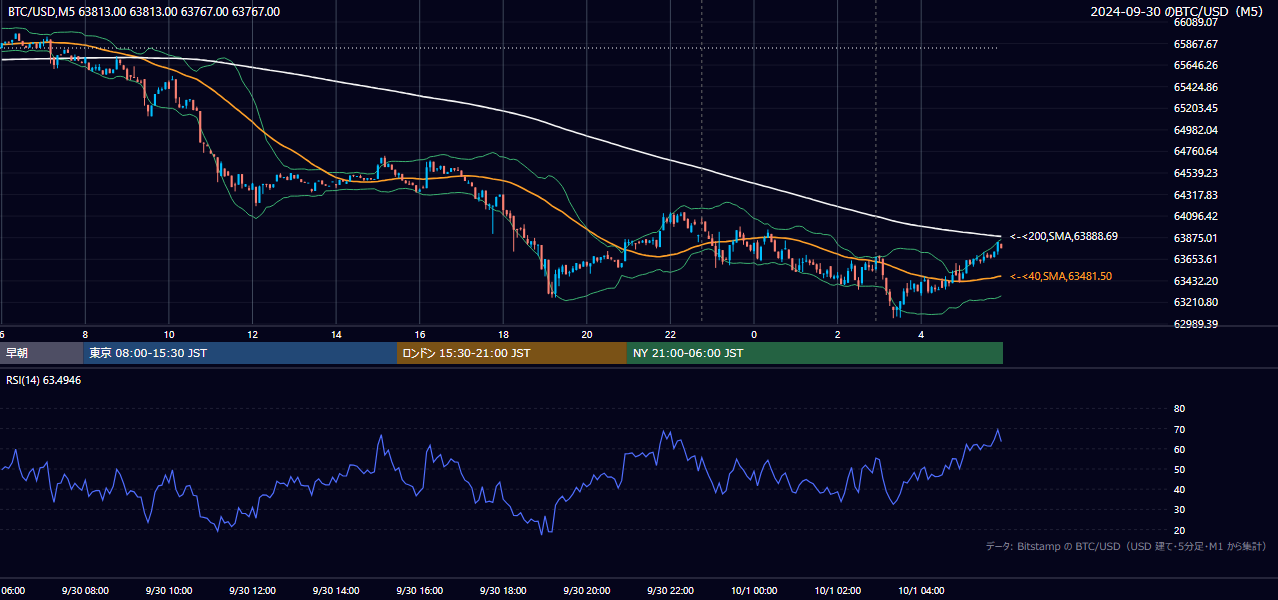Click the price axis value 64539.23

[x=1195, y=173]
